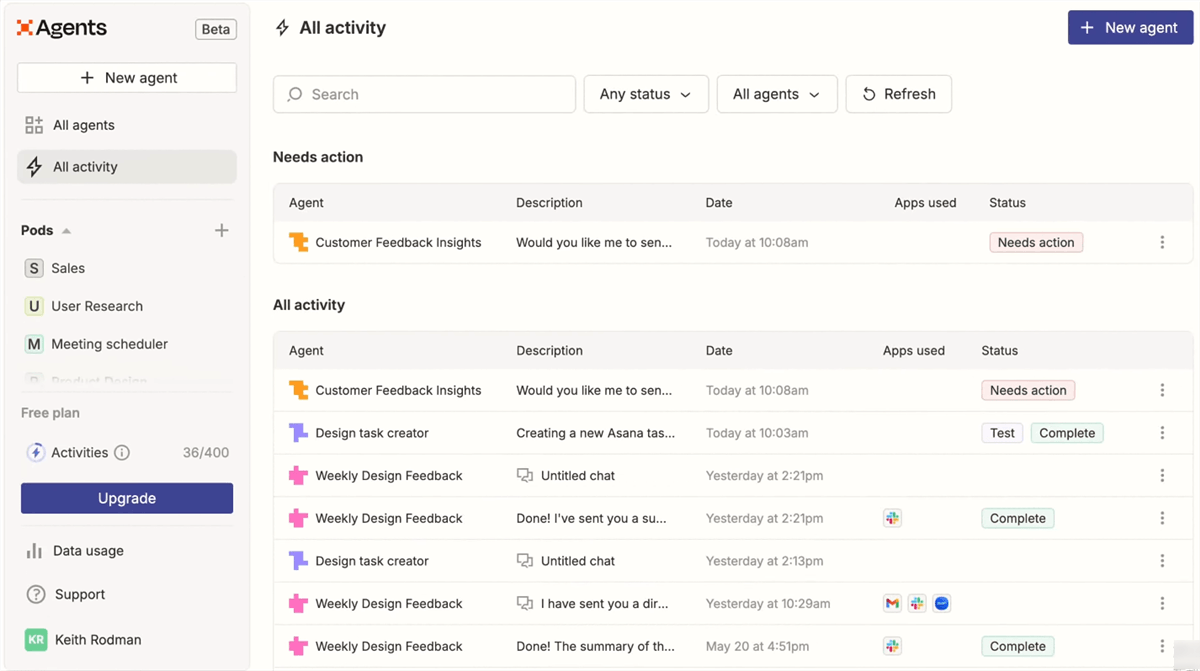Image resolution: width=1200 pixels, height=671 pixels.
Task: Click the Test badge on Design task creator
Action: [x=1002, y=433]
